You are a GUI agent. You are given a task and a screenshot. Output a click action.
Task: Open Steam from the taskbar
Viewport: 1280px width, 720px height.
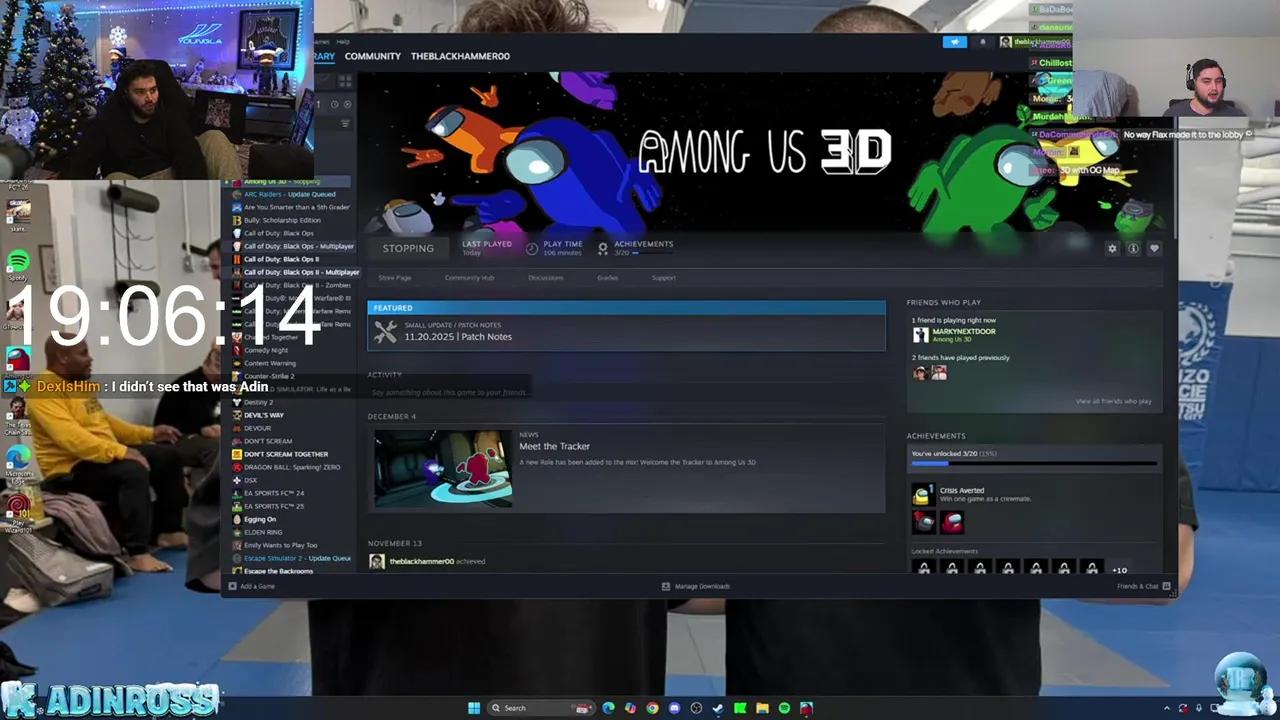point(718,708)
